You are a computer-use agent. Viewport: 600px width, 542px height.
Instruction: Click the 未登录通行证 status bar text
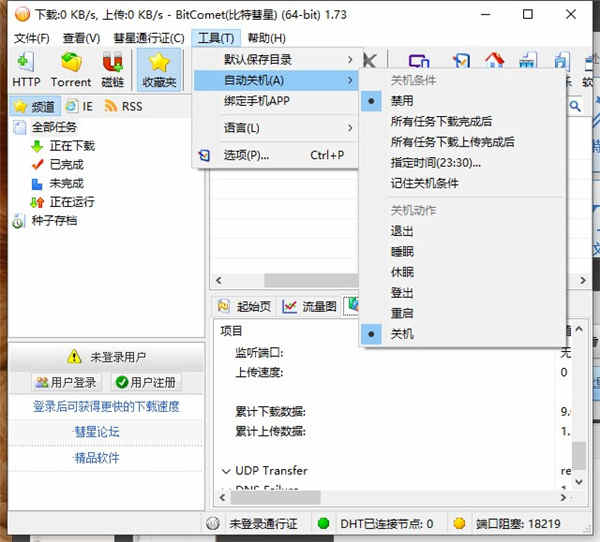(263, 524)
